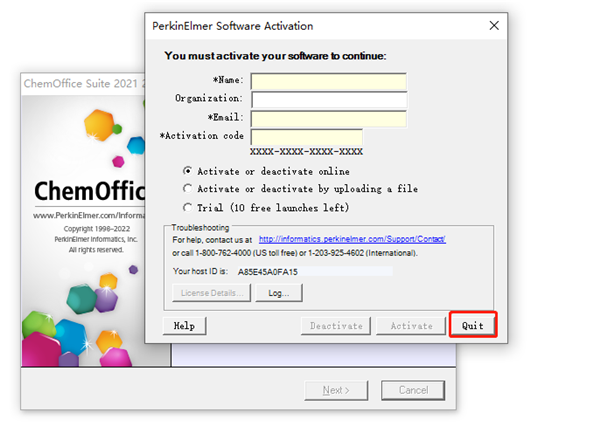Choose activate by uploading a file
Image resolution: width=600 pixels, height=439 pixels.
(187, 188)
